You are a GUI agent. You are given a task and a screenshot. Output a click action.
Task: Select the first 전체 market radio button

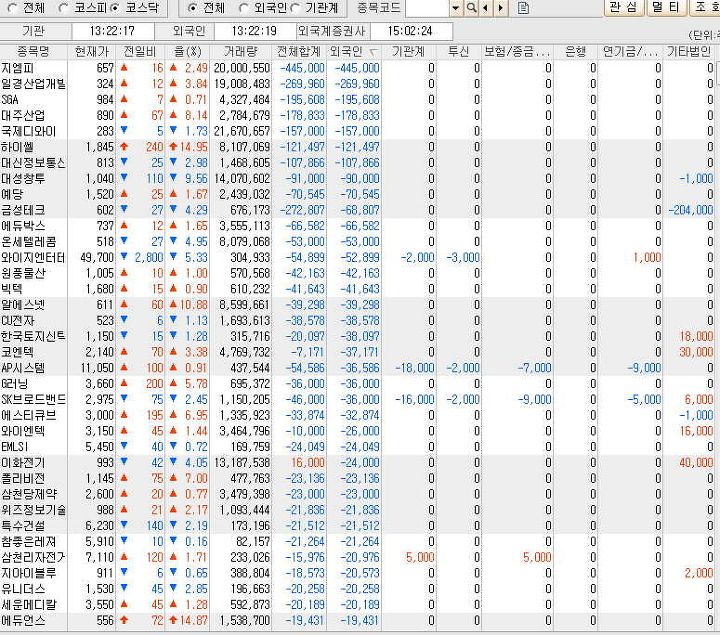click(x=12, y=8)
